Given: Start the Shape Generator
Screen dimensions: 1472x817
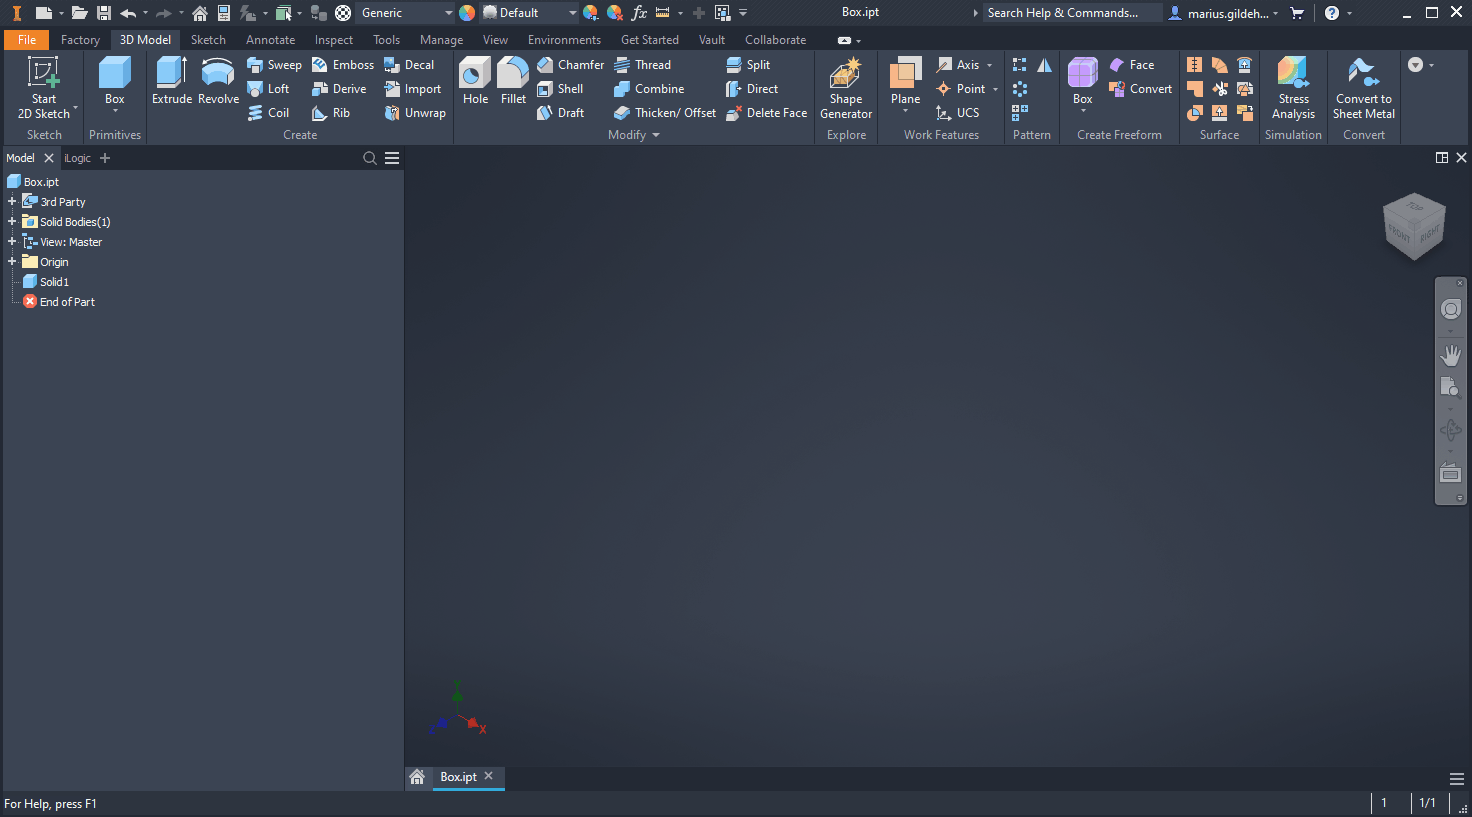Looking at the screenshot, I should coord(845,88).
